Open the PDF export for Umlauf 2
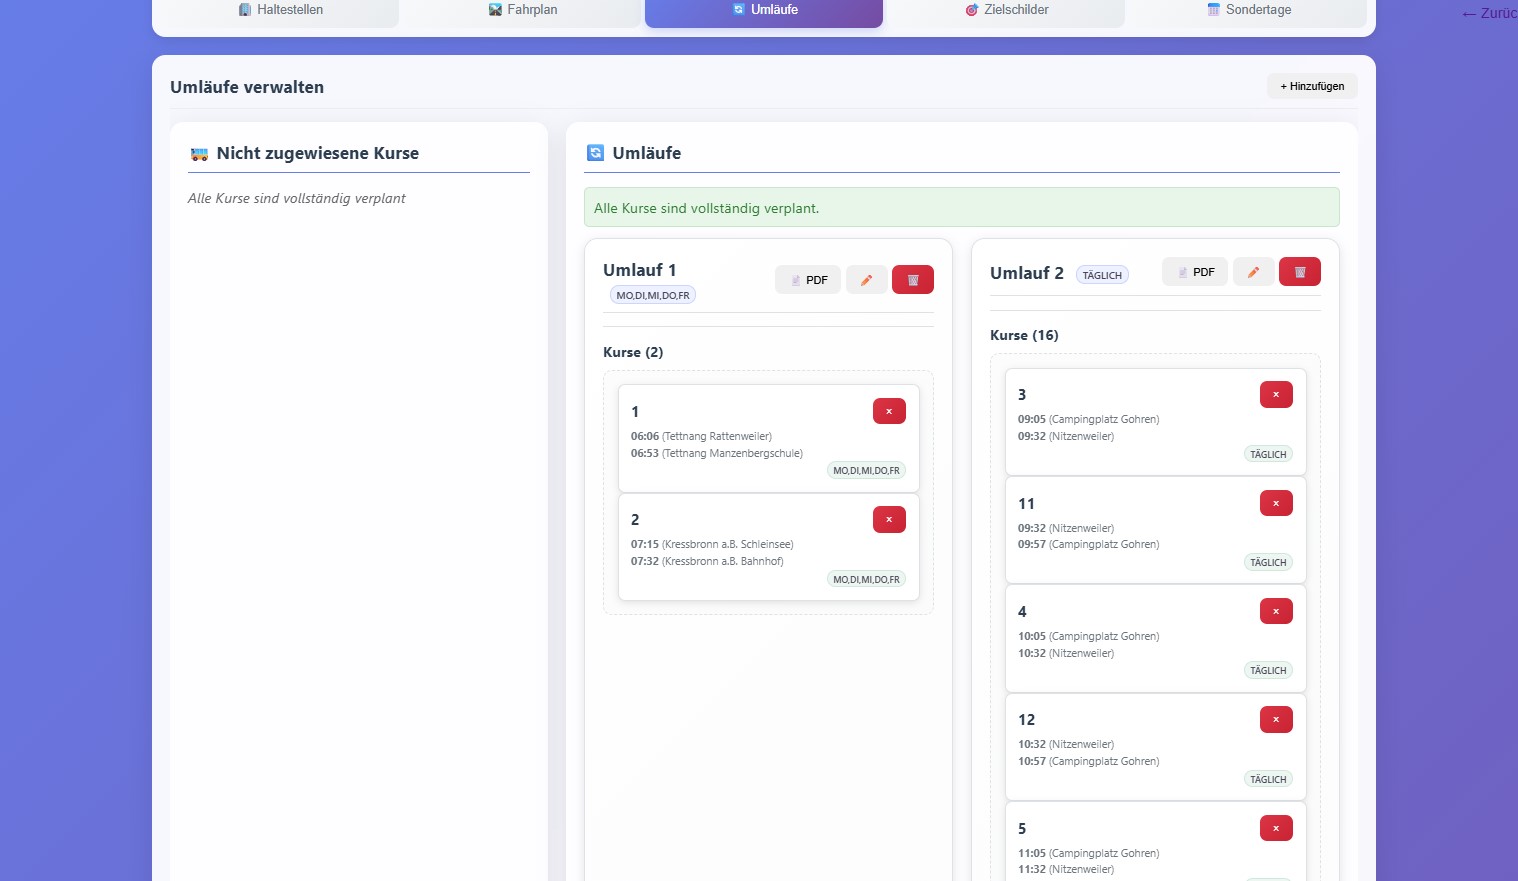1518x881 pixels. pyautogui.click(x=1194, y=271)
